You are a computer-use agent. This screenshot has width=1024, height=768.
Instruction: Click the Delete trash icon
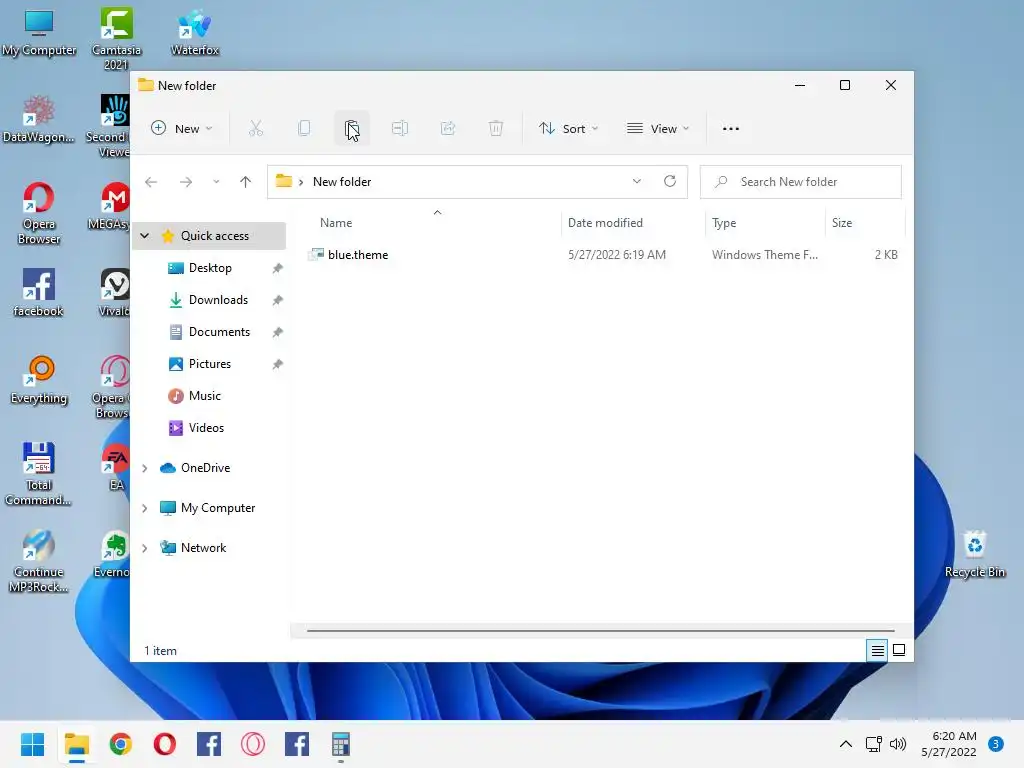[496, 129]
